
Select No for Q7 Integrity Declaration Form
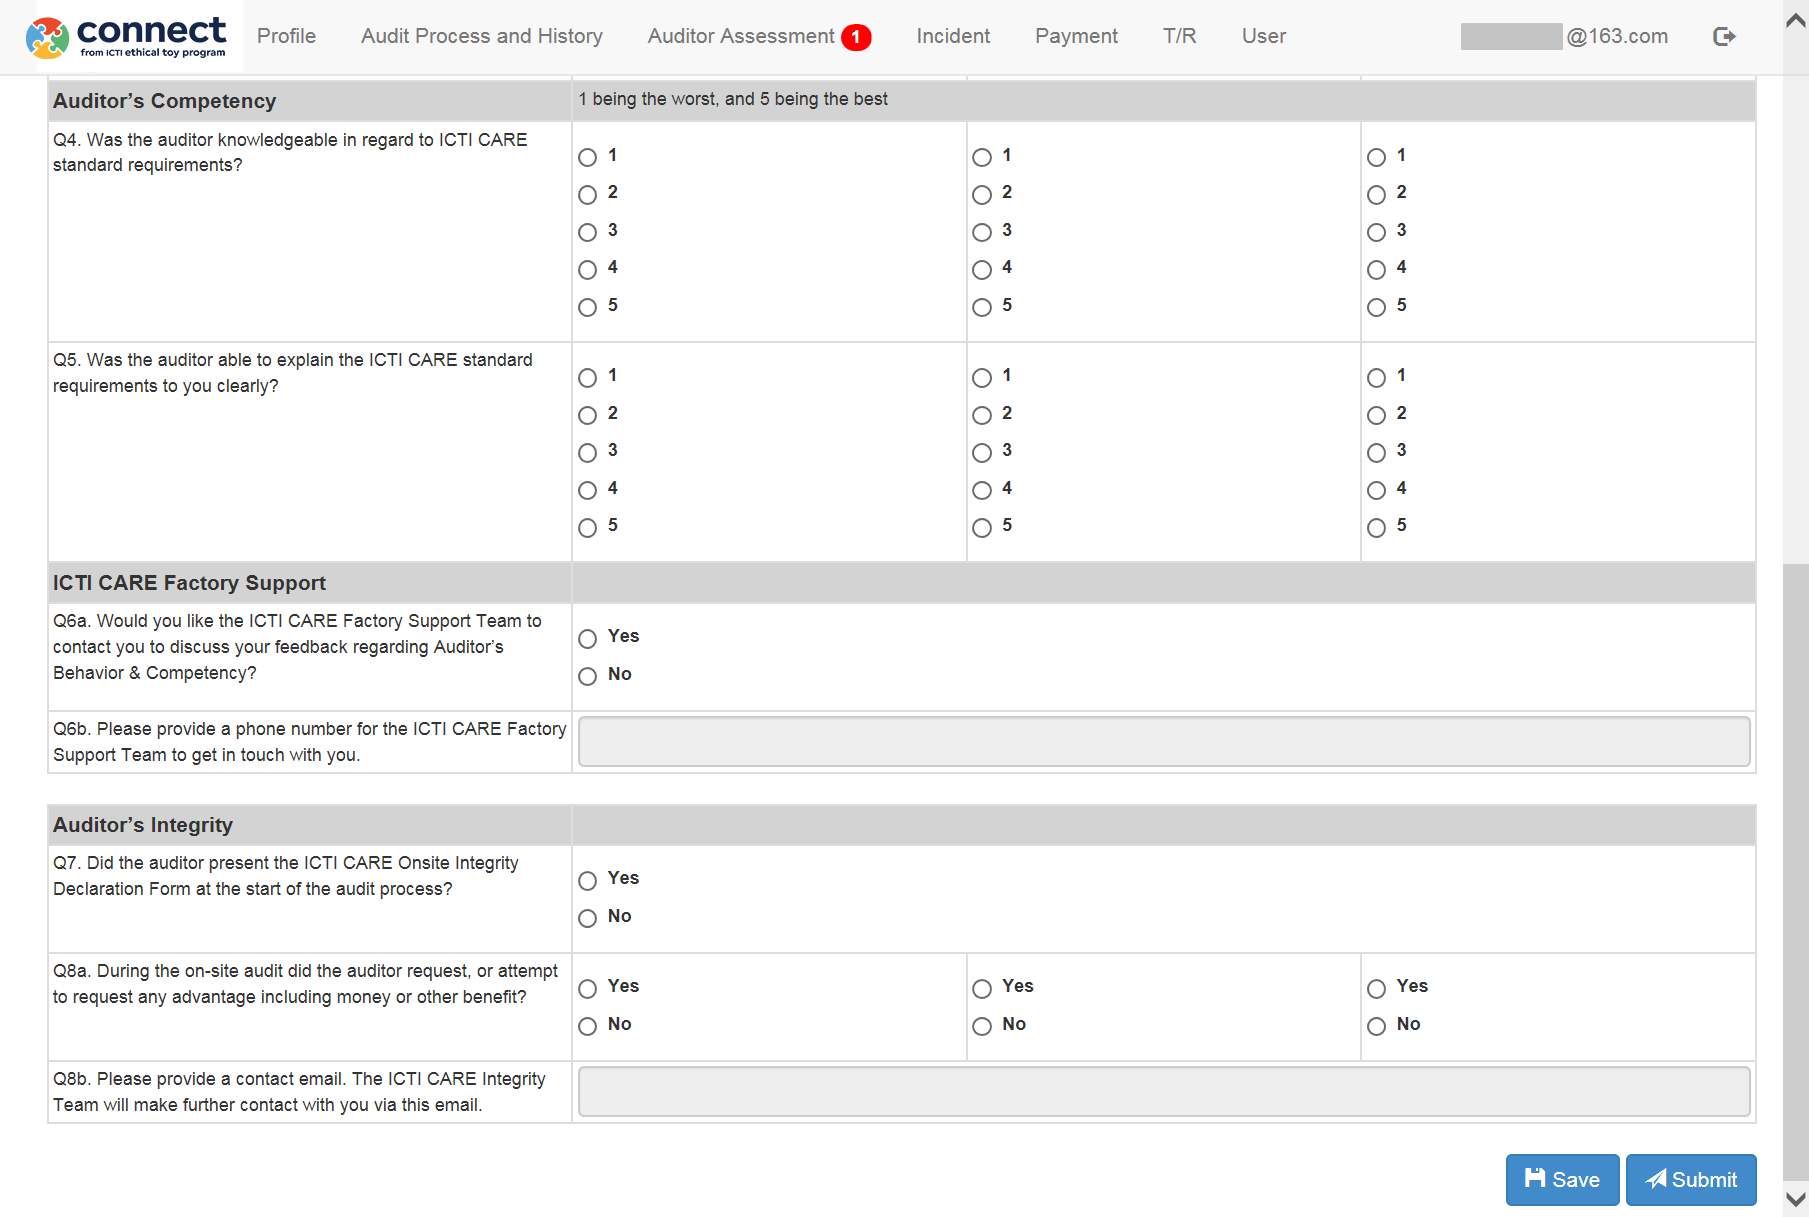(x=588, y=918)
